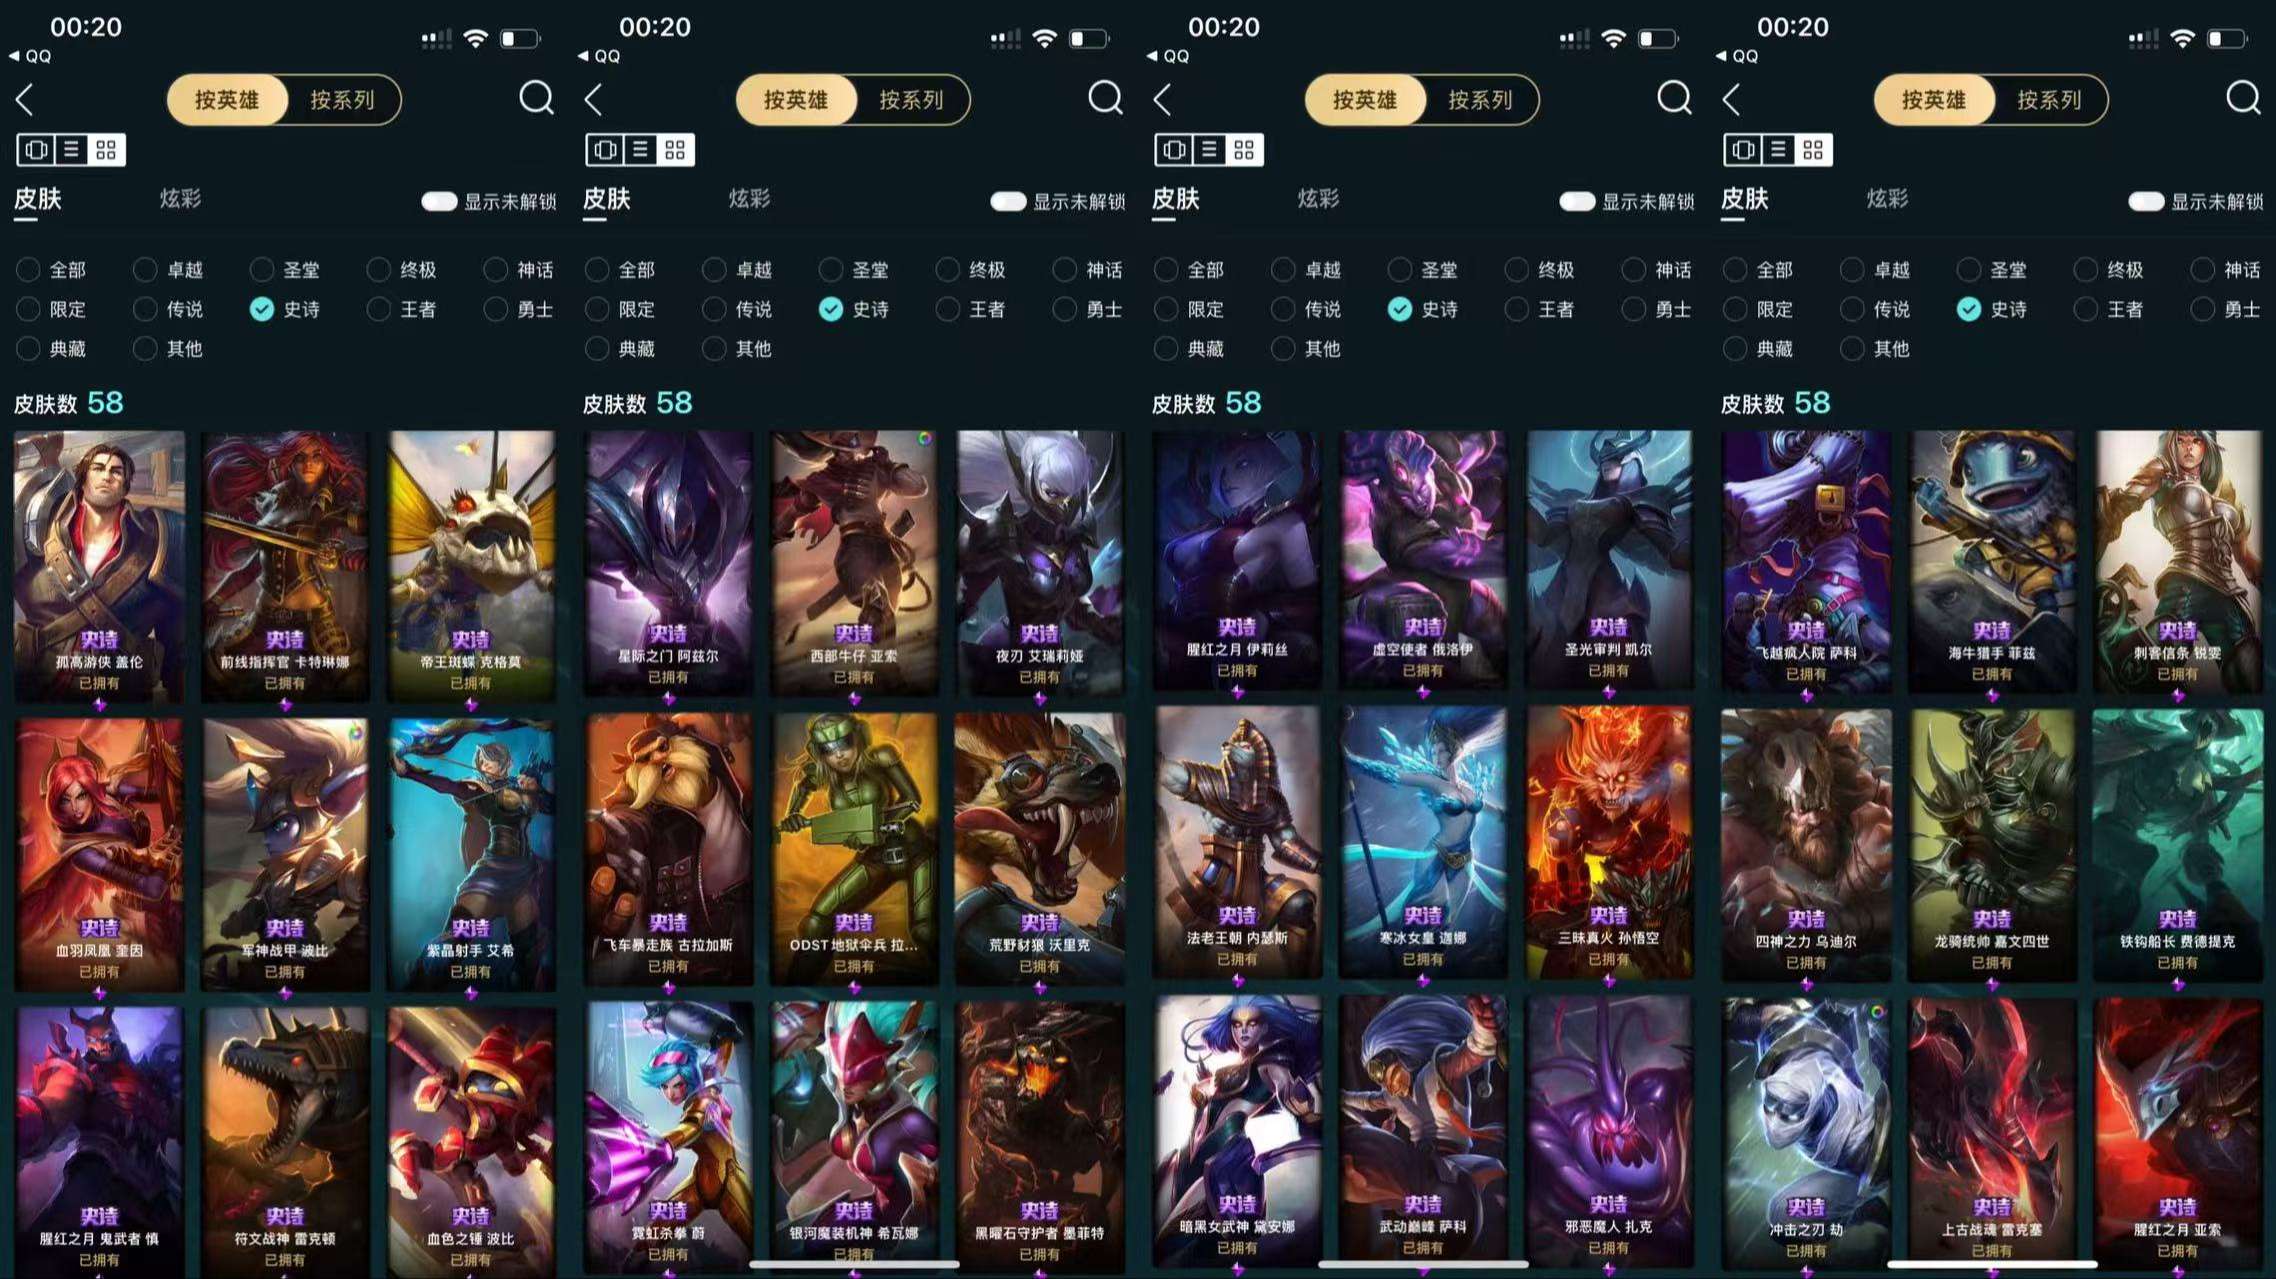This screenshot has width=2276, height=1279.
Task: Tap chroma circle on 军神战甲 波比 card
Action: click(x=355, y=733)
